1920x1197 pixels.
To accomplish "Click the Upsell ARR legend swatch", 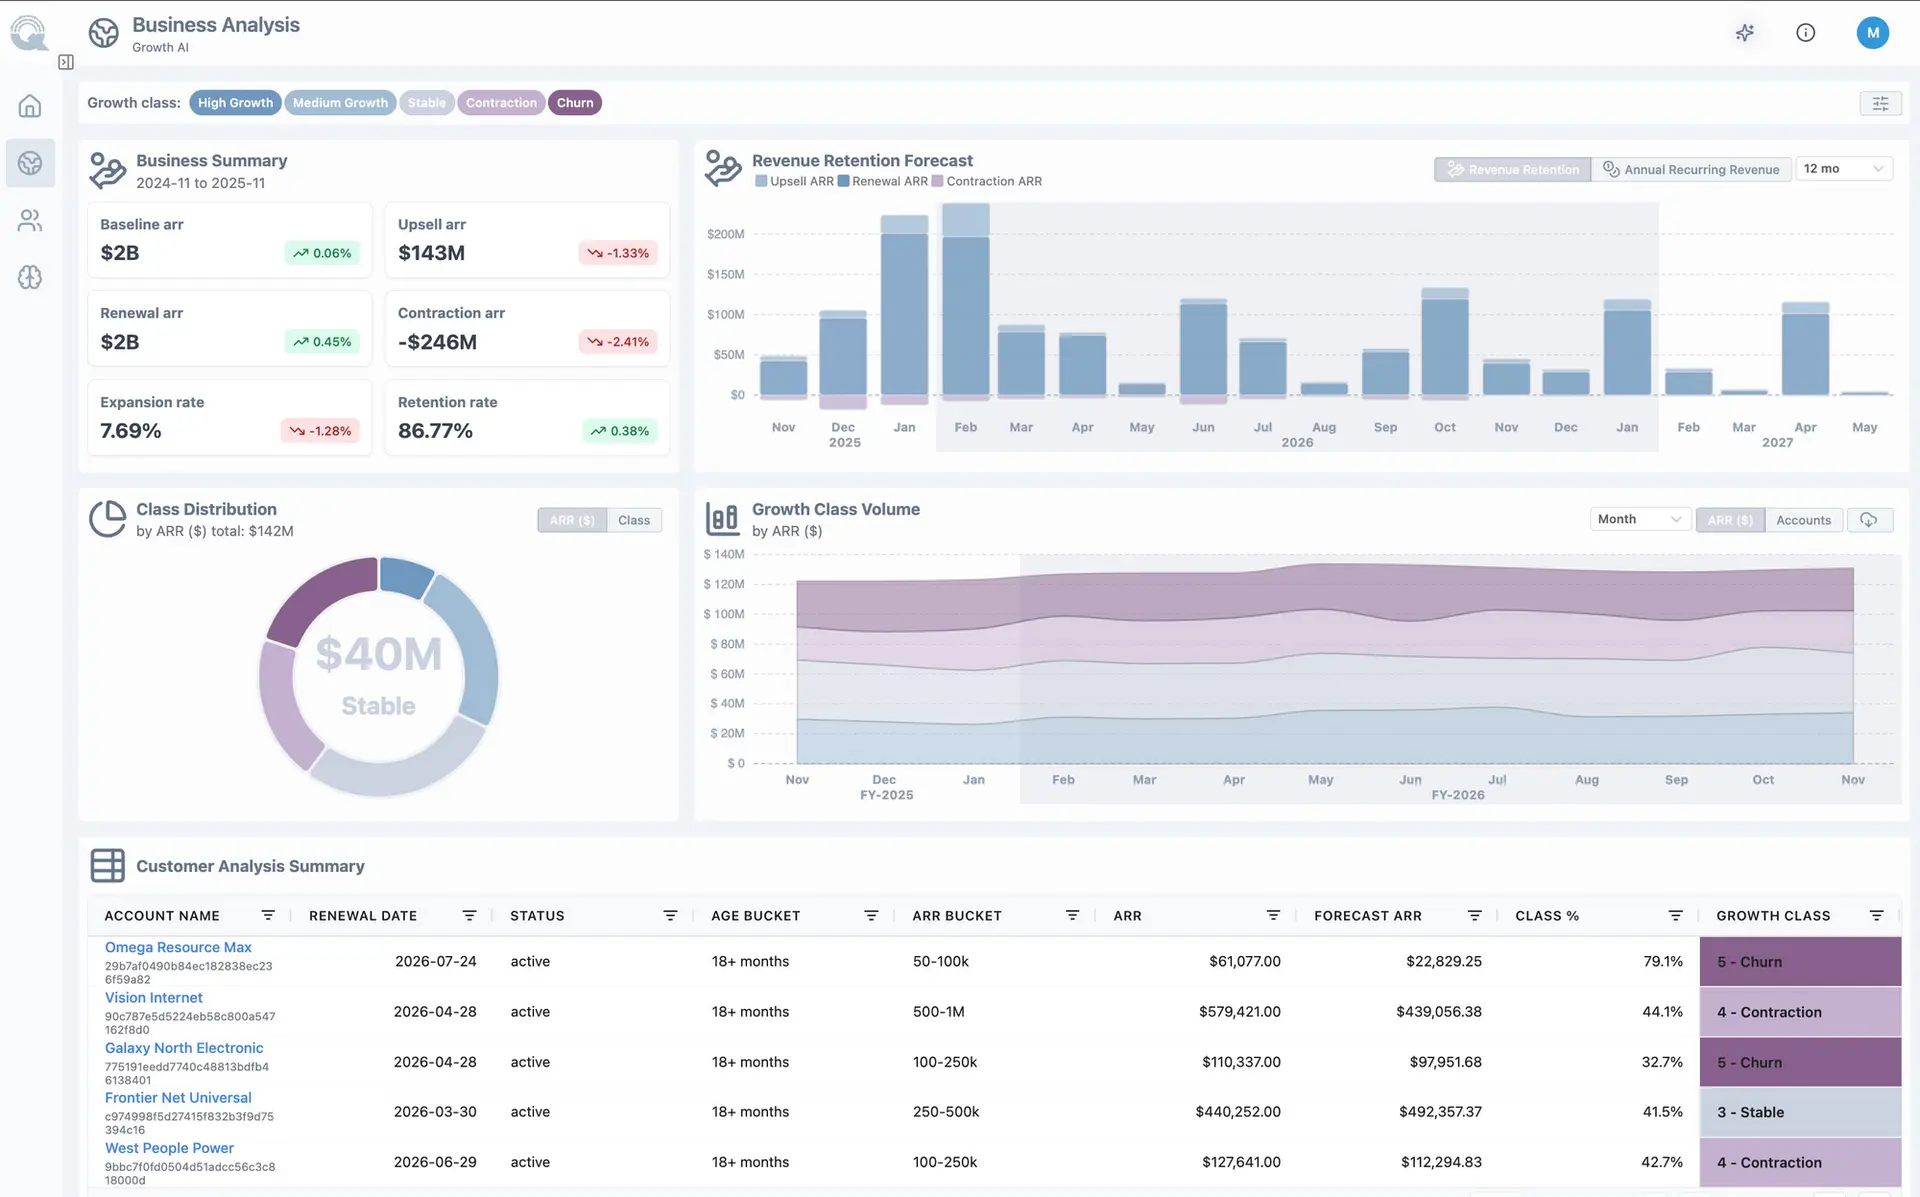I will pyautogui.click(x=761, y=182).
